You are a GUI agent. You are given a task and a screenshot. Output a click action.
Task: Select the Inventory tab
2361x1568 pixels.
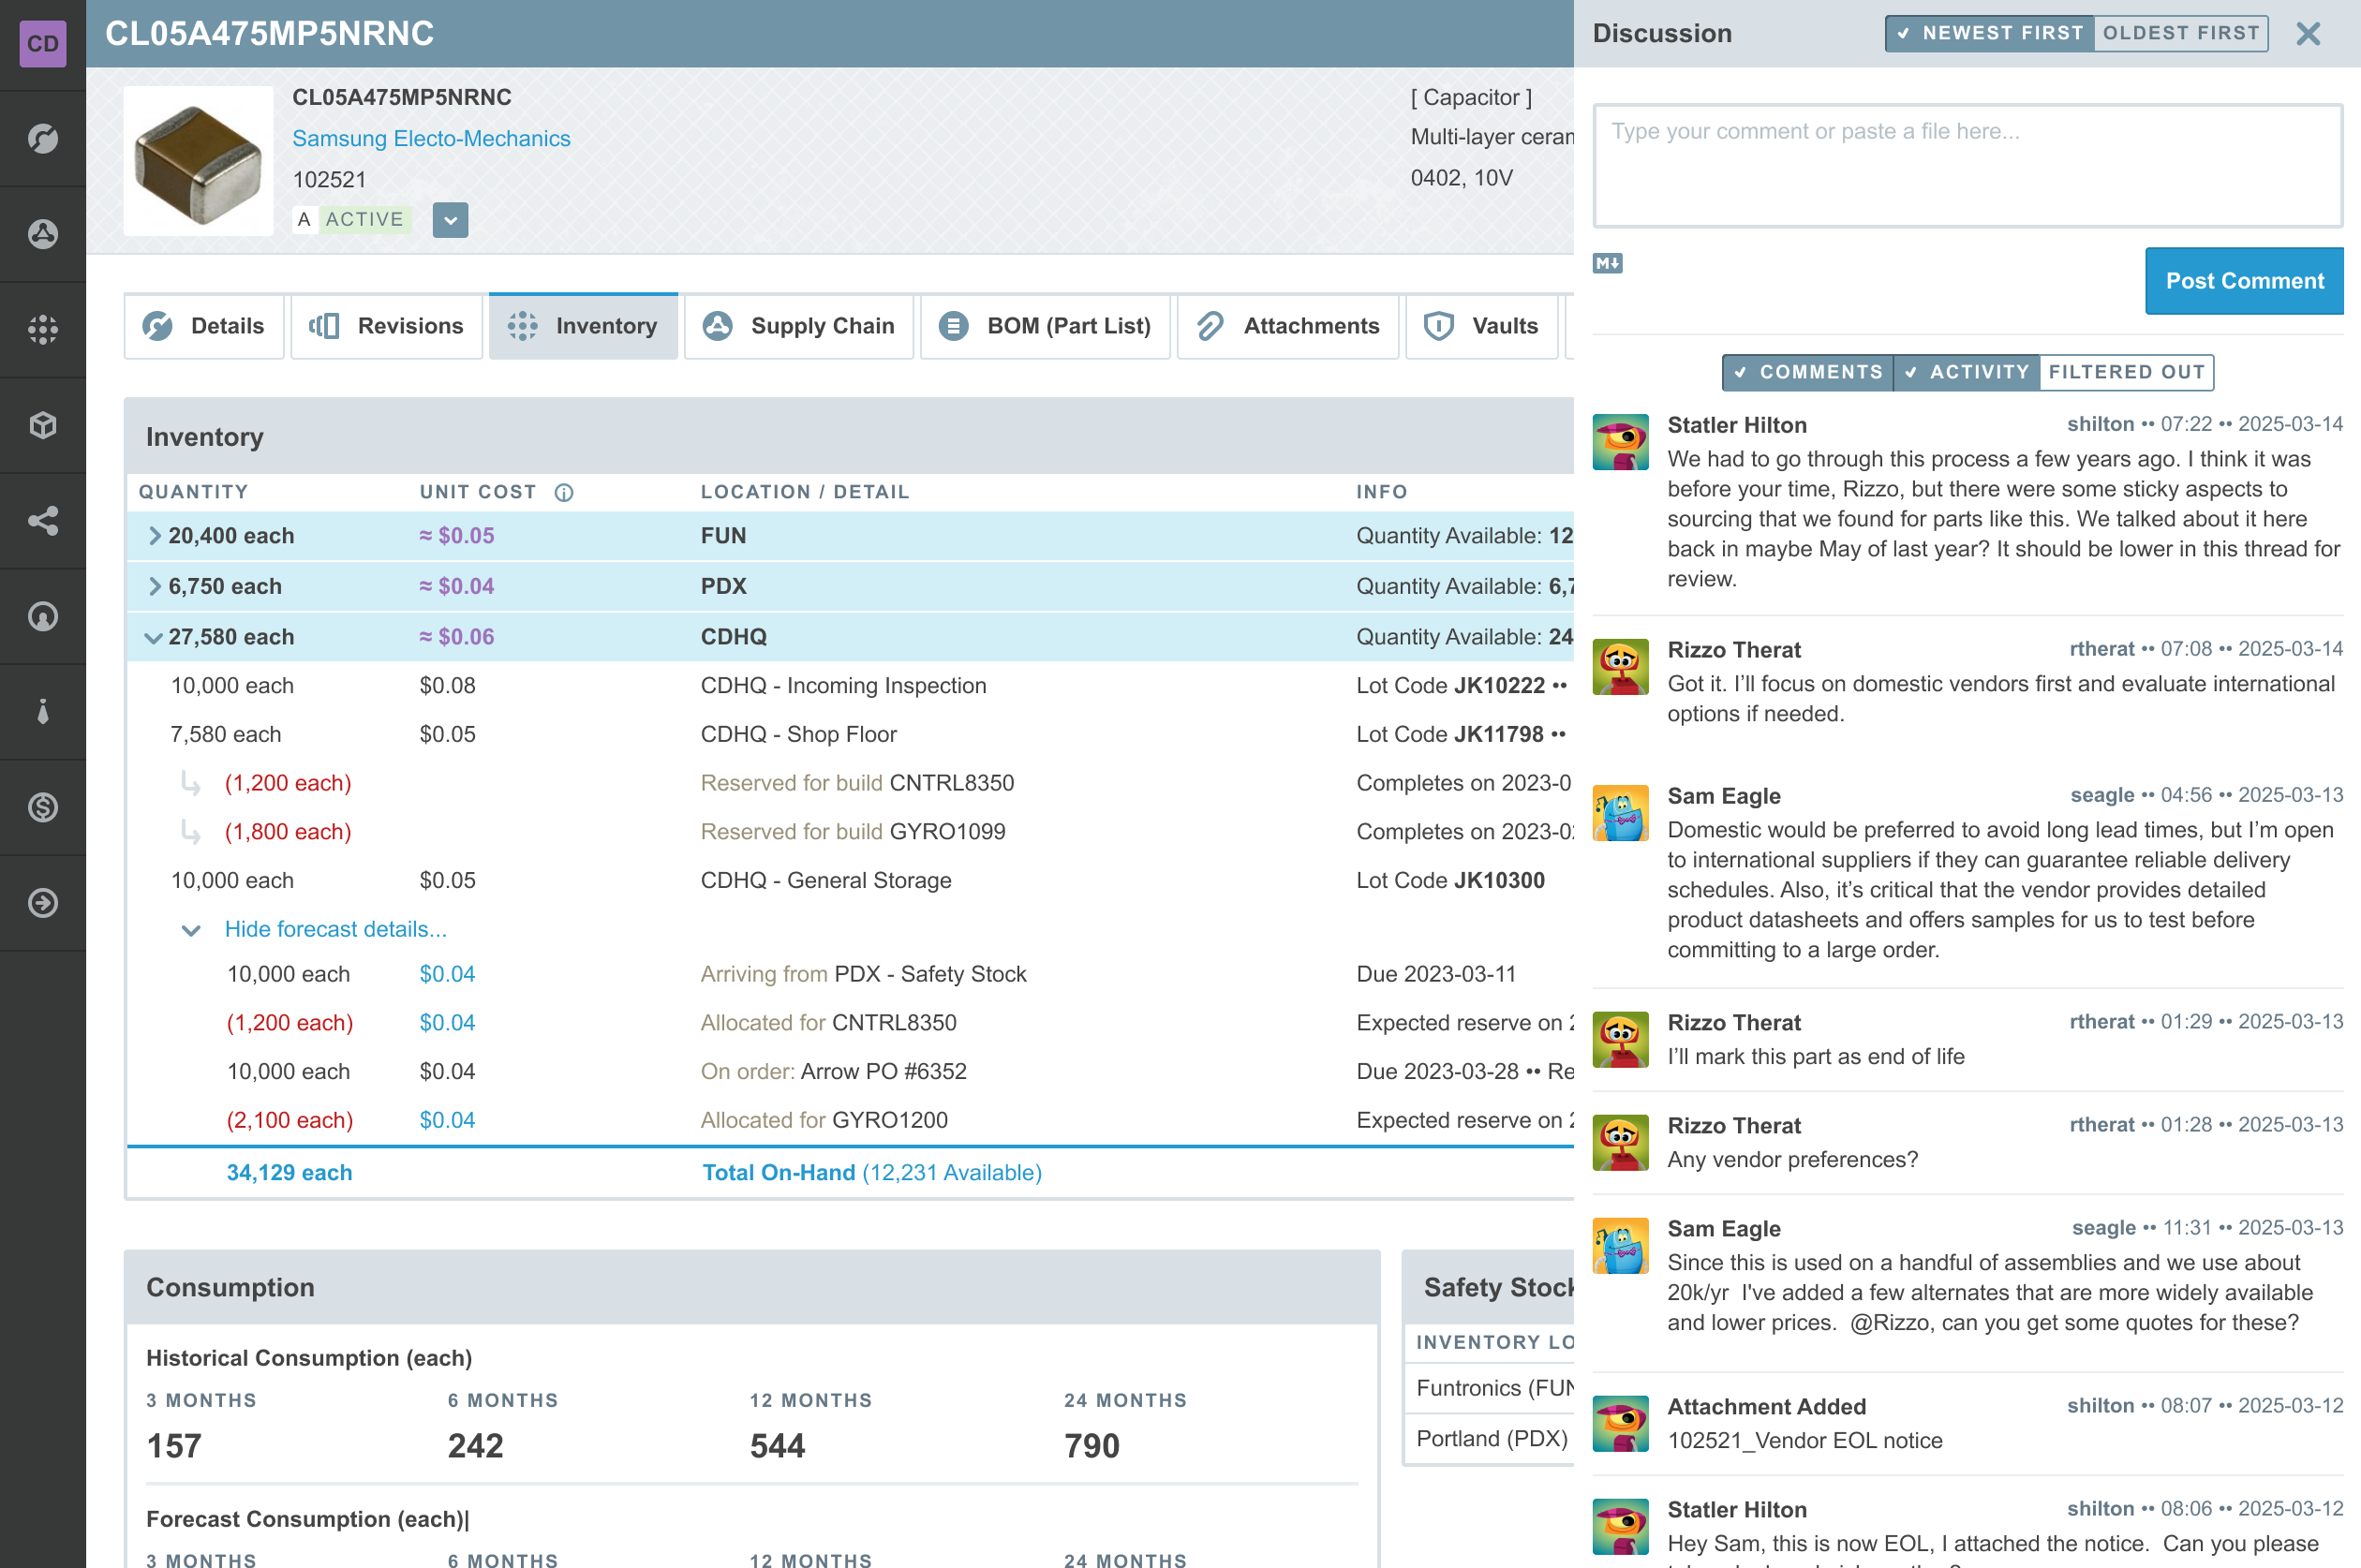583,326
